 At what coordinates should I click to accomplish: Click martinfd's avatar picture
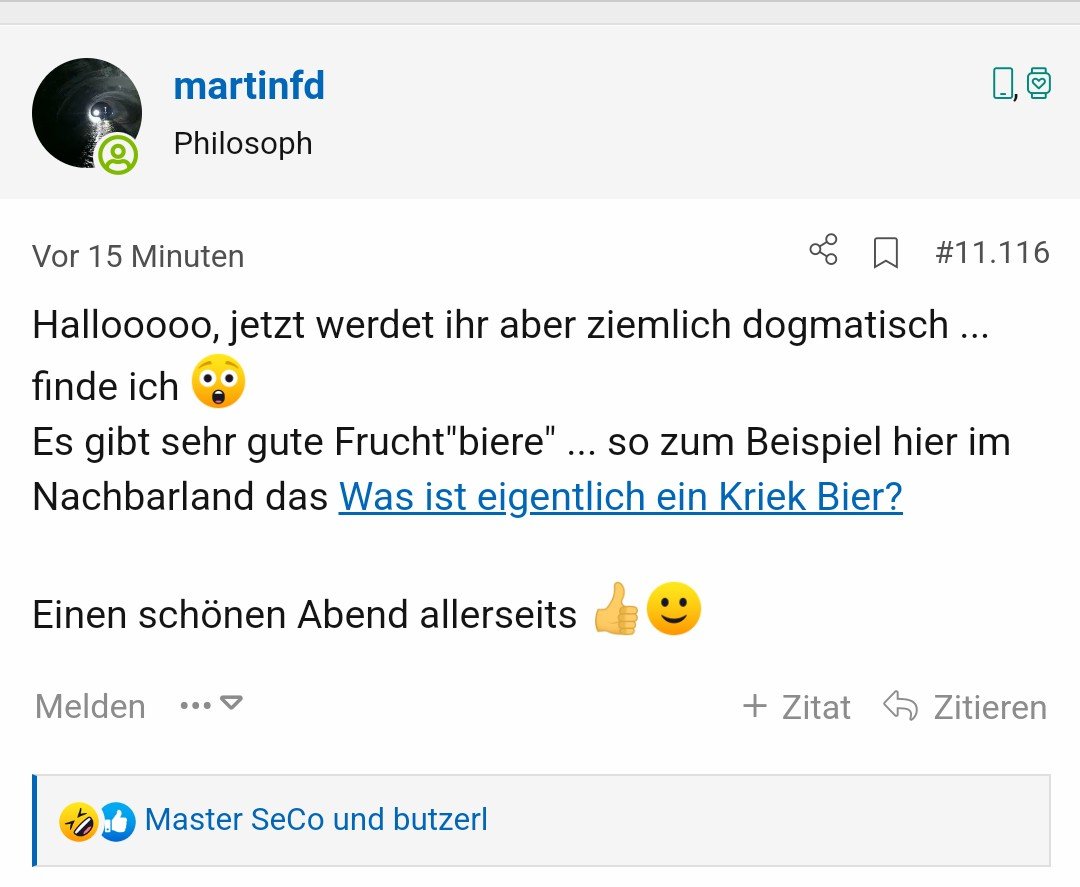[86, 112]
